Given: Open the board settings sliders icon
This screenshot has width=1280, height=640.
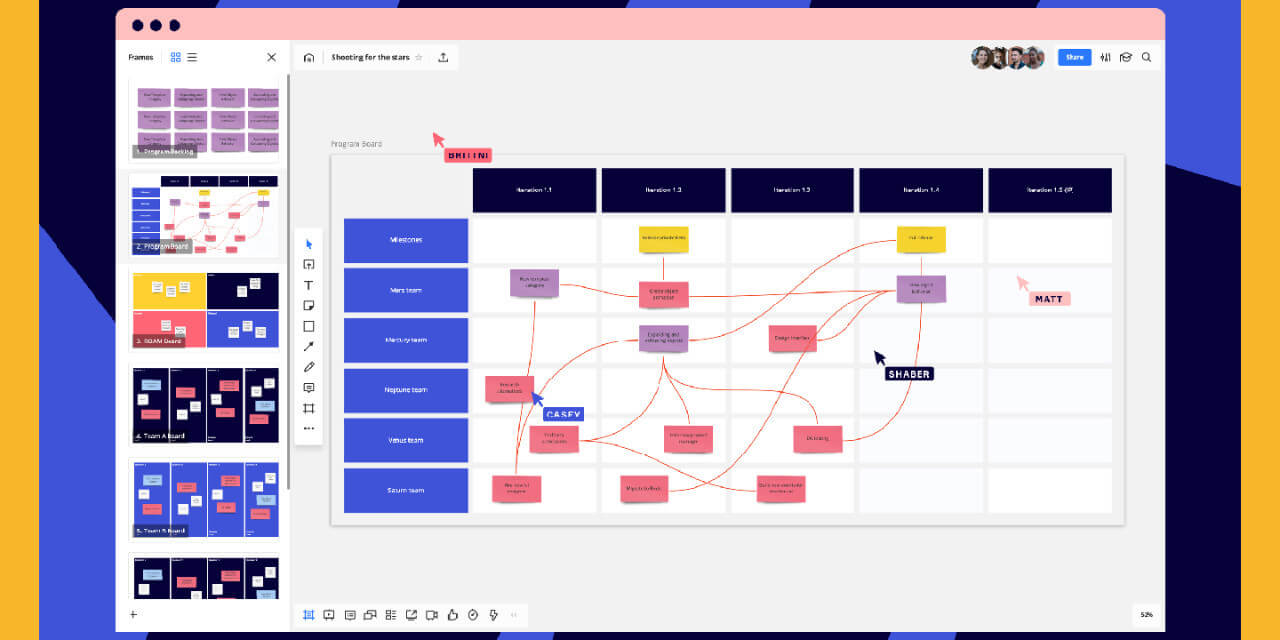Looking at the screenshot, I should pos(1105,57).
